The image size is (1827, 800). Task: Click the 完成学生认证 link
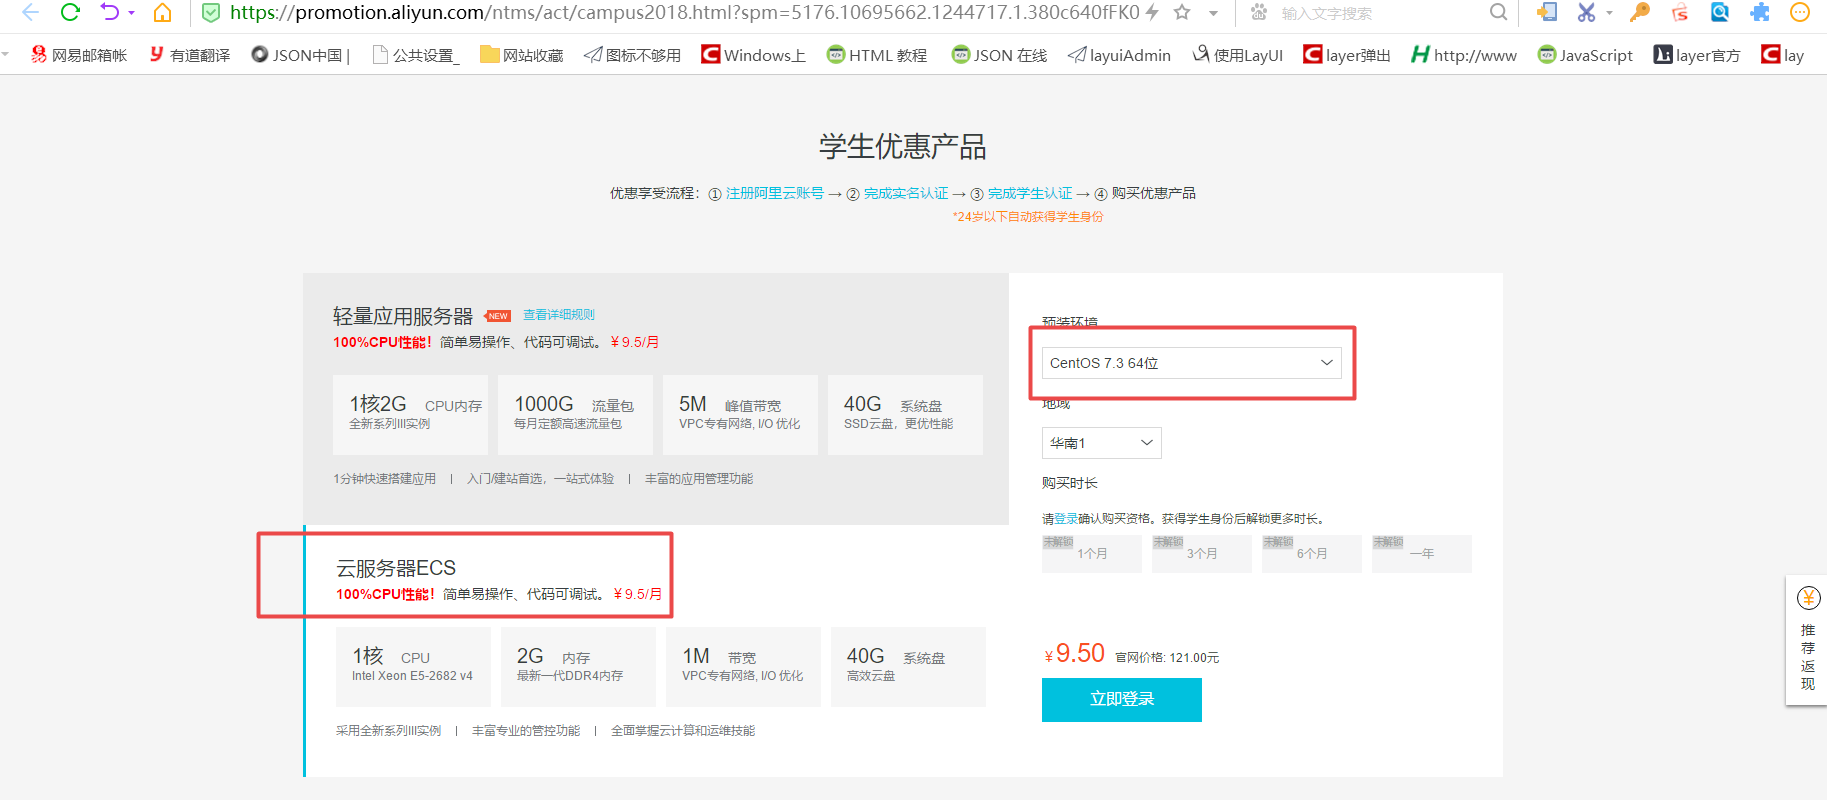(x=1030, y=193)
